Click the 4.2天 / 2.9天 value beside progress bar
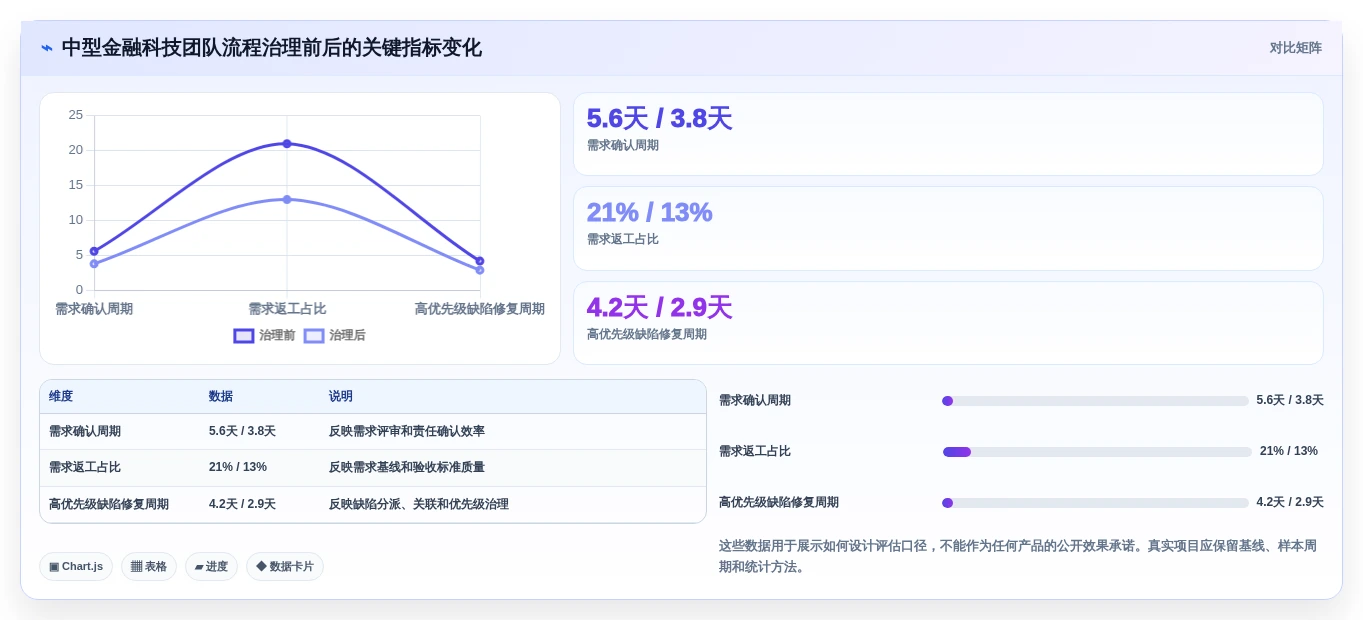This screenshot has height=620, width=1363. click(1290, 503)
